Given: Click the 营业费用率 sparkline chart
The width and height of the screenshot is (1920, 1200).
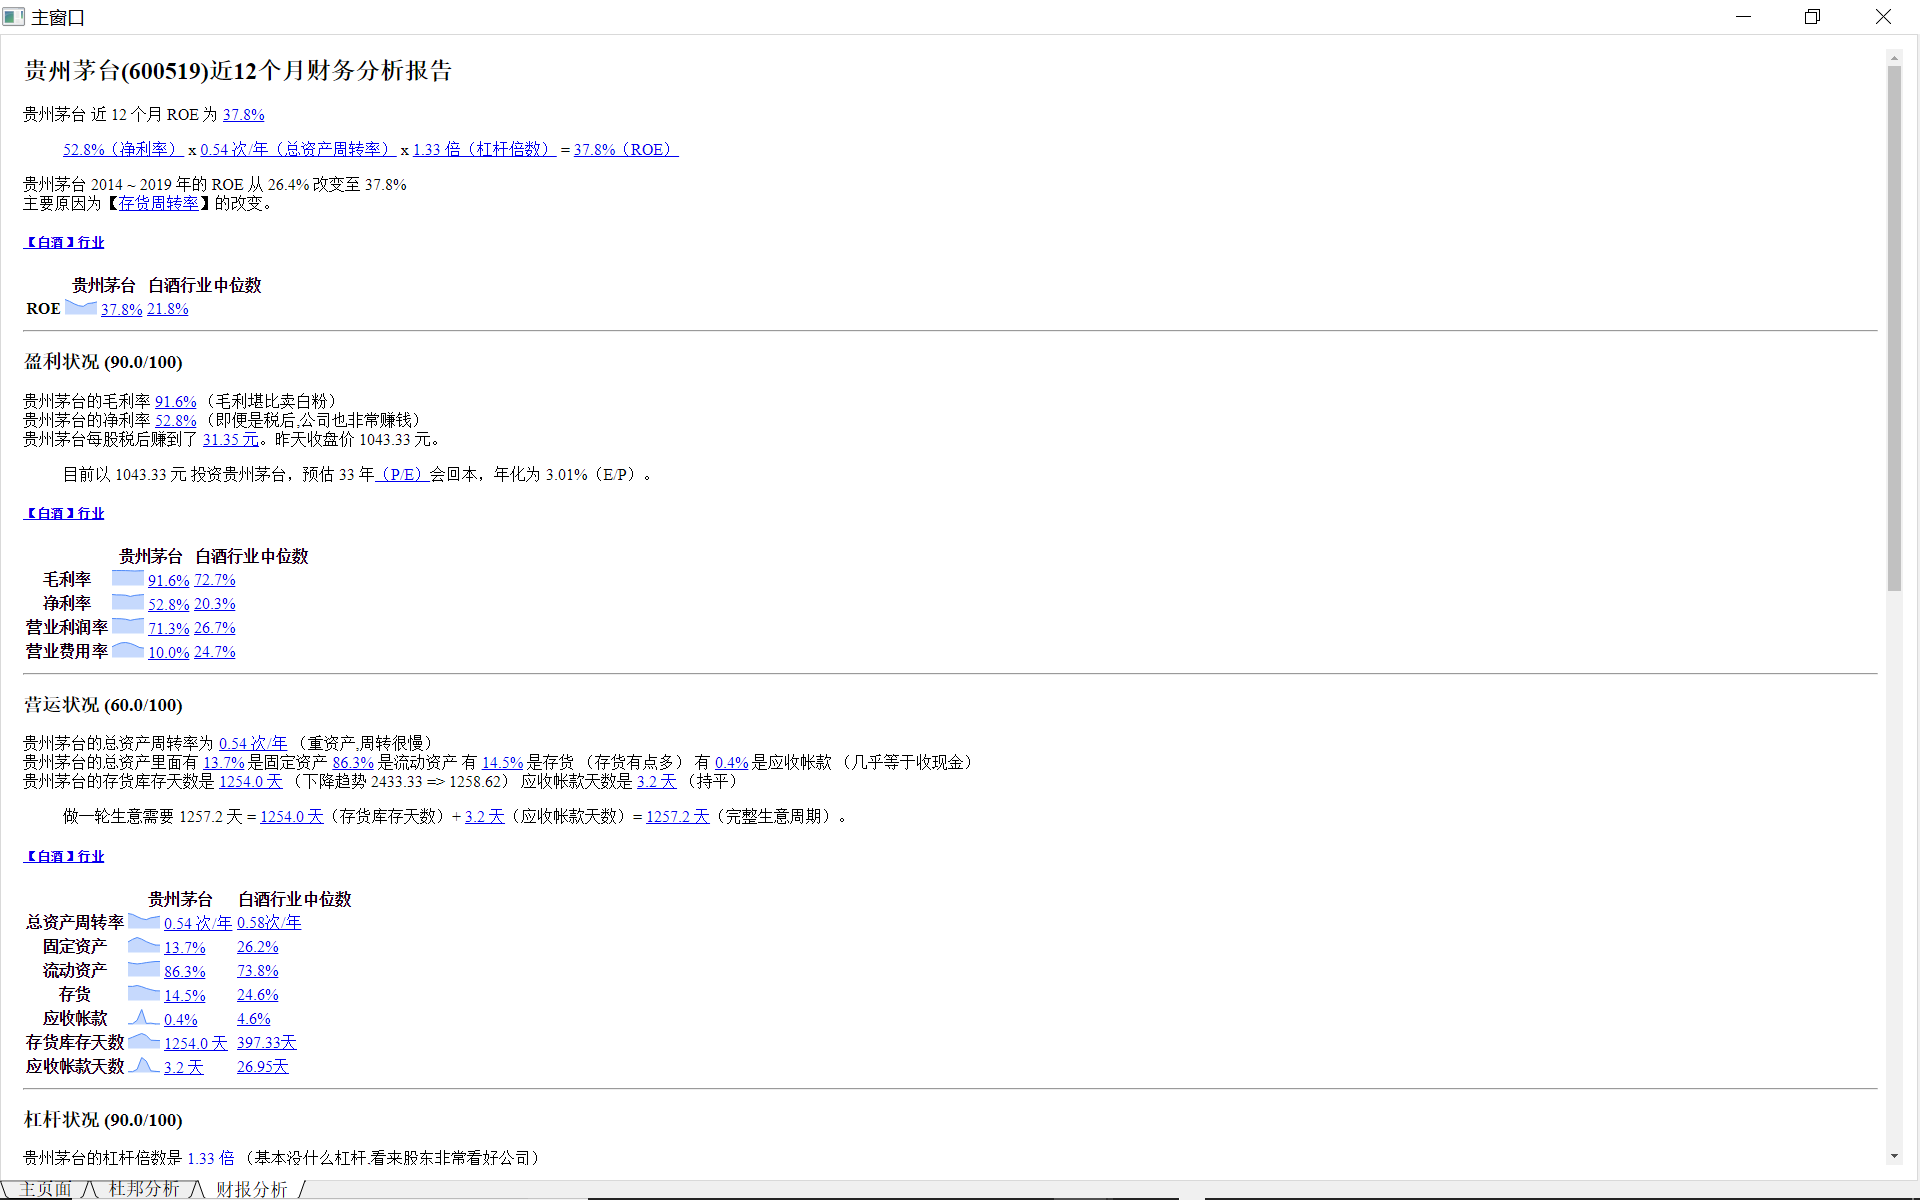Looking at the screenshot, I should click(127, 651).
